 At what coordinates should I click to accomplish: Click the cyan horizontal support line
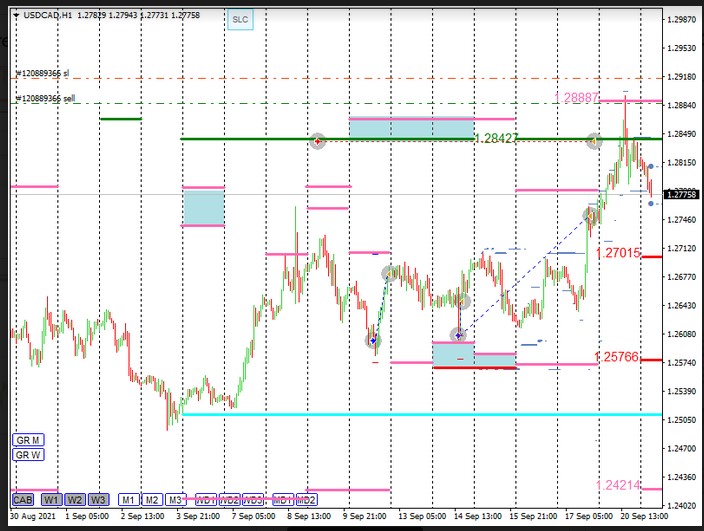[x=400, y=414]
